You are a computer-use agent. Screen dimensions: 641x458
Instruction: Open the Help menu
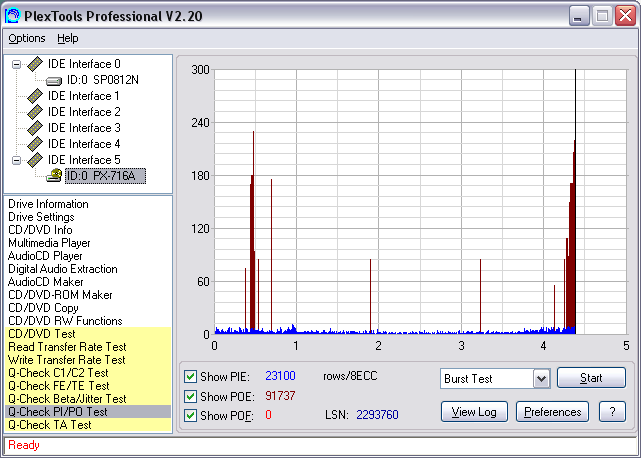(67, 38)
